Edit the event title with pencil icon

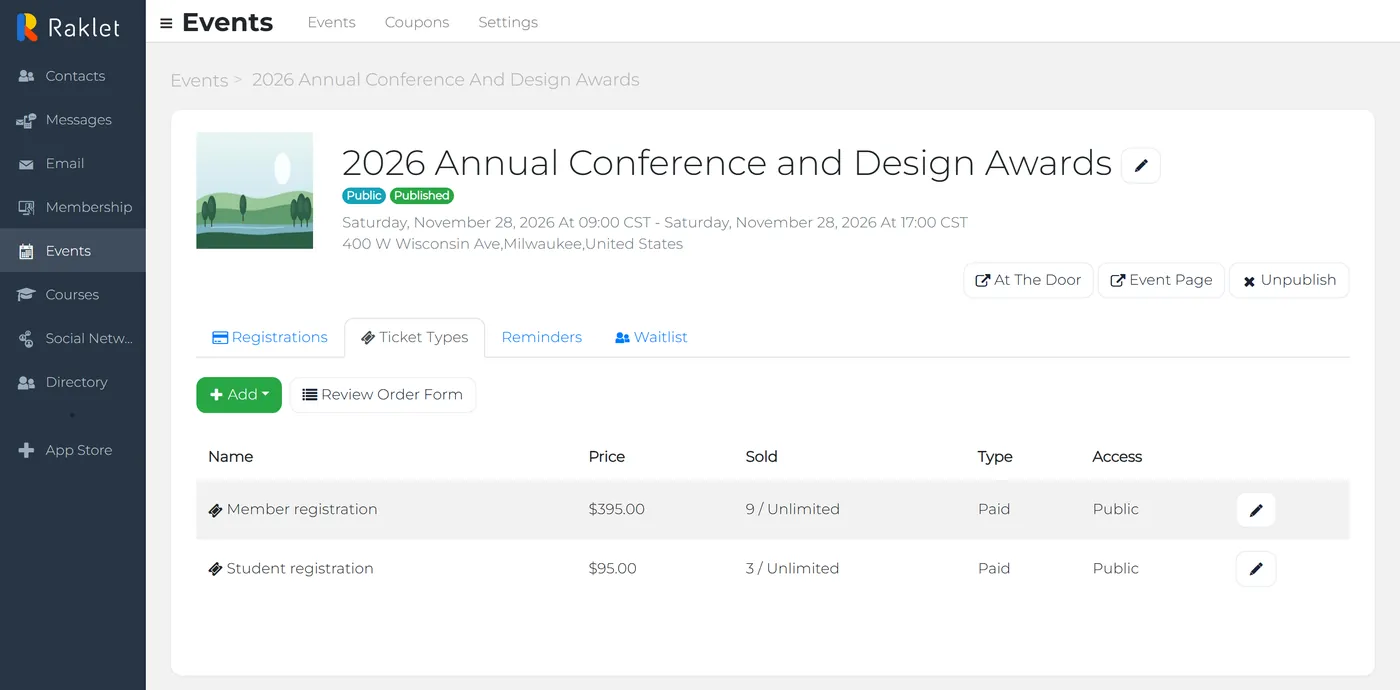coord(1141,165)
